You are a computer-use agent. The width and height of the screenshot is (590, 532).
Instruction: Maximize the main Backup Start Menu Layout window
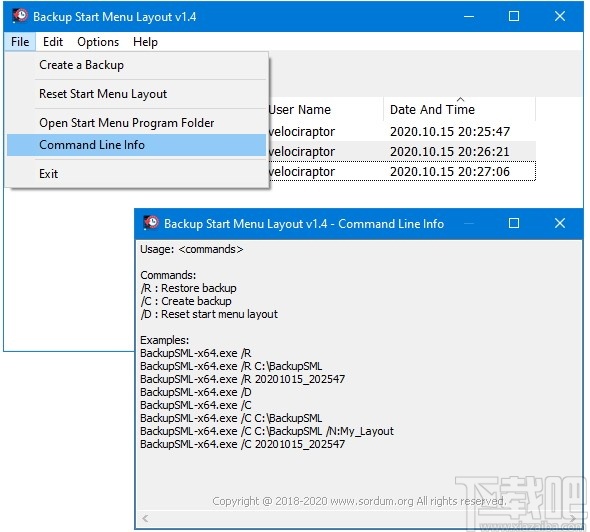[x=514, y=16]
